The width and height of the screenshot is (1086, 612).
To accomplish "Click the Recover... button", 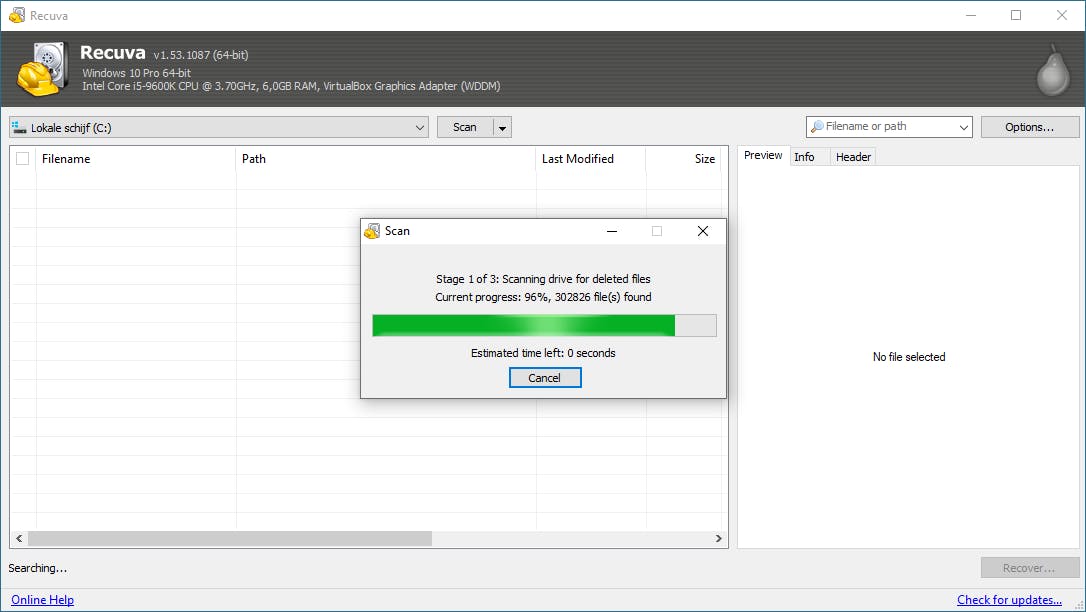I will click(1029, 568).
